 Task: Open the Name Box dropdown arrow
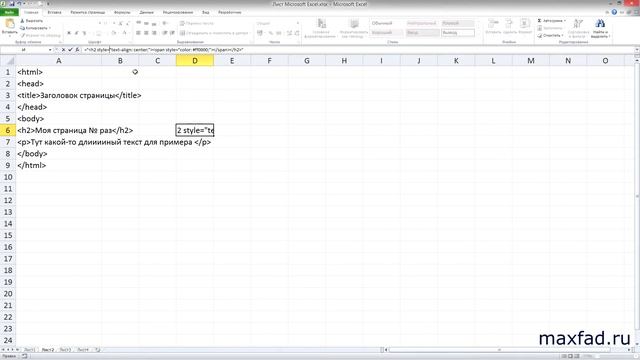[x=50, y=50]
